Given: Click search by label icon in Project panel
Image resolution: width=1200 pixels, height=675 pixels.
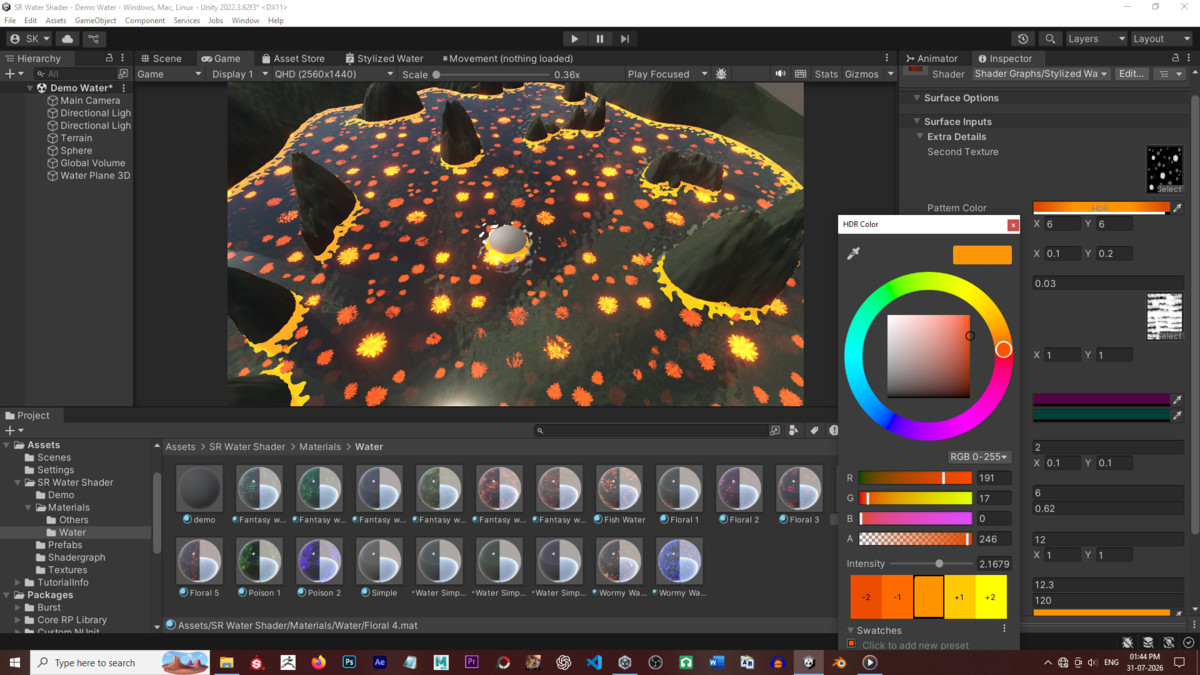Looking at the screenshot, I should tap(814, 430).
